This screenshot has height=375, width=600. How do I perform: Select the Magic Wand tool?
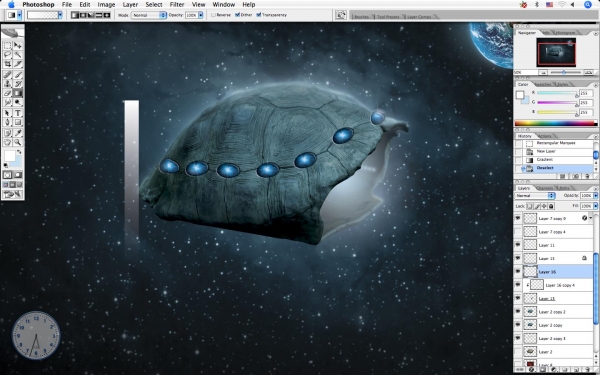18,55
